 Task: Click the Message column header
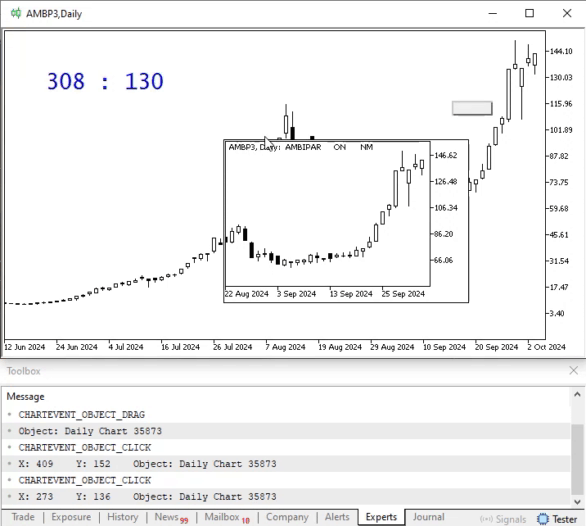pyautogui.click(x=25, y=397)
